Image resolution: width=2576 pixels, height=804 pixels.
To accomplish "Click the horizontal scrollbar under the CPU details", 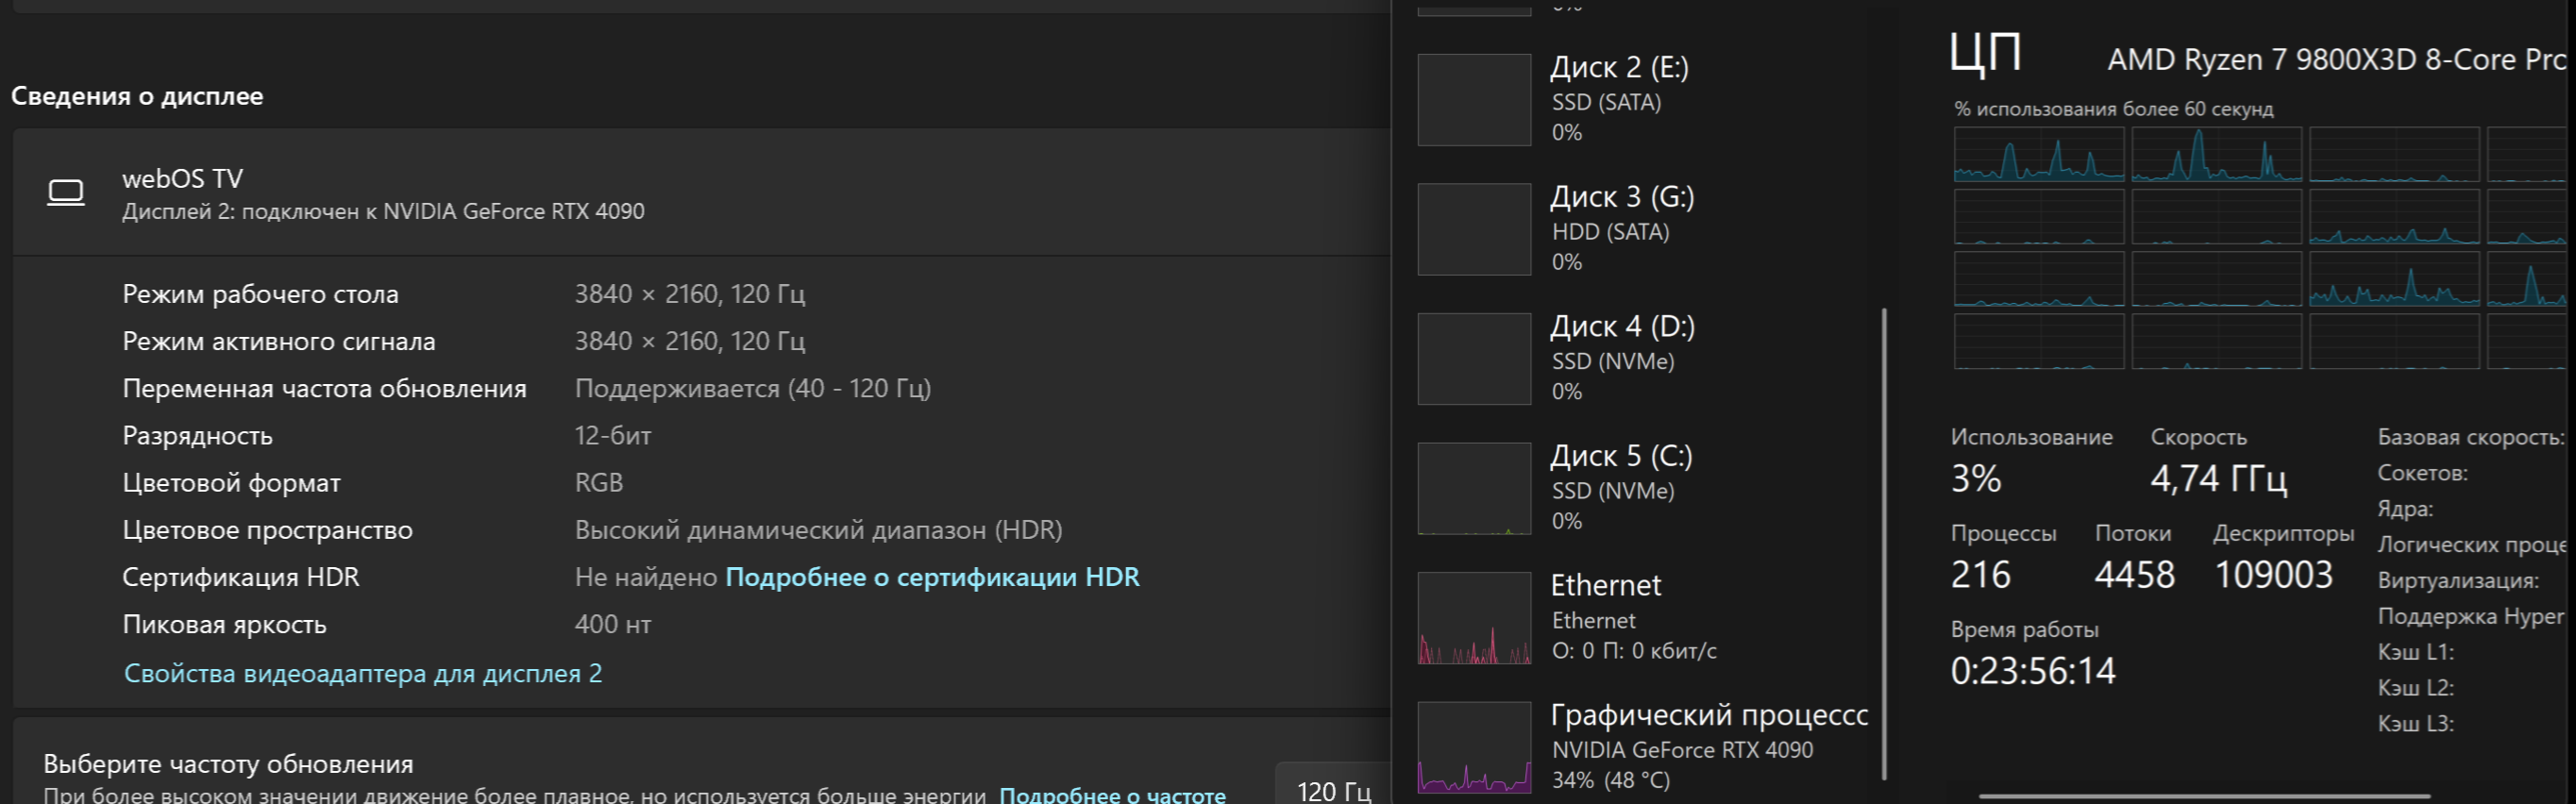I will point(2204,797).
